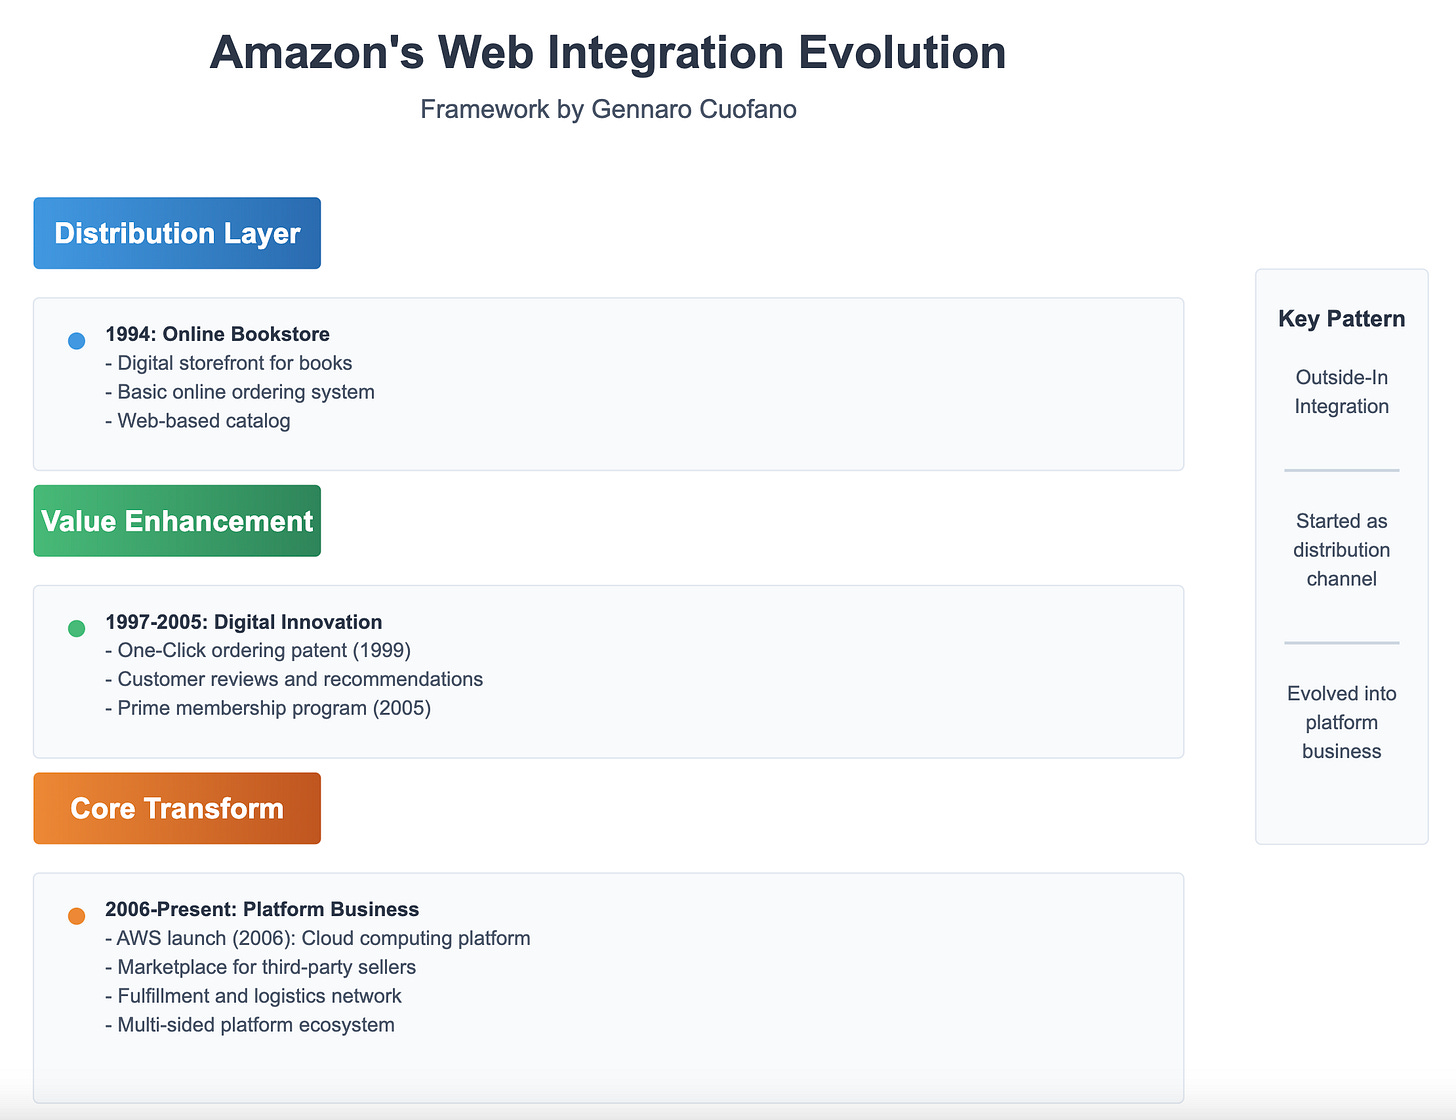Click the heading "1994: Online Bookstore"
This screenshot has height=1120, width=1456.
[217, 334]
